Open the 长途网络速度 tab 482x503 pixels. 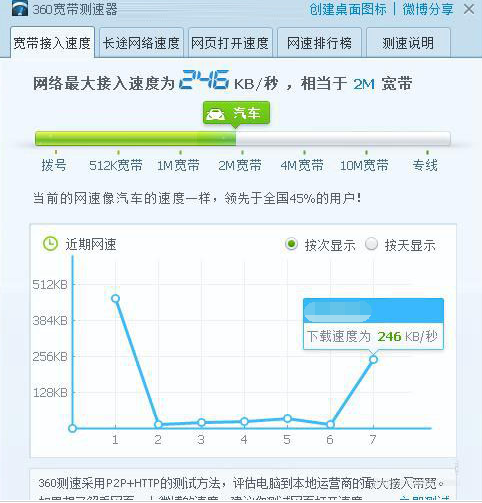pyautogui.click(x=141, y=43)
